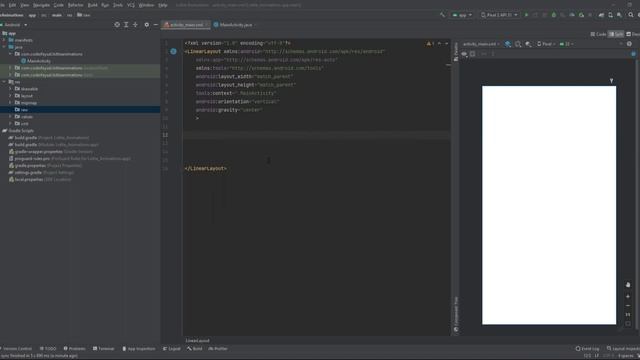The image size is (640, 360).
Task: Open App Inspection tool window
Action: pos(139,349)
